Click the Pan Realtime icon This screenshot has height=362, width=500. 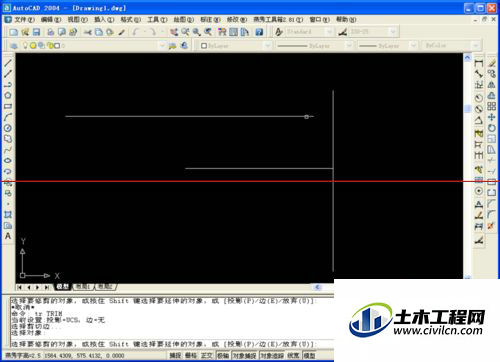(x=174, y=32)
